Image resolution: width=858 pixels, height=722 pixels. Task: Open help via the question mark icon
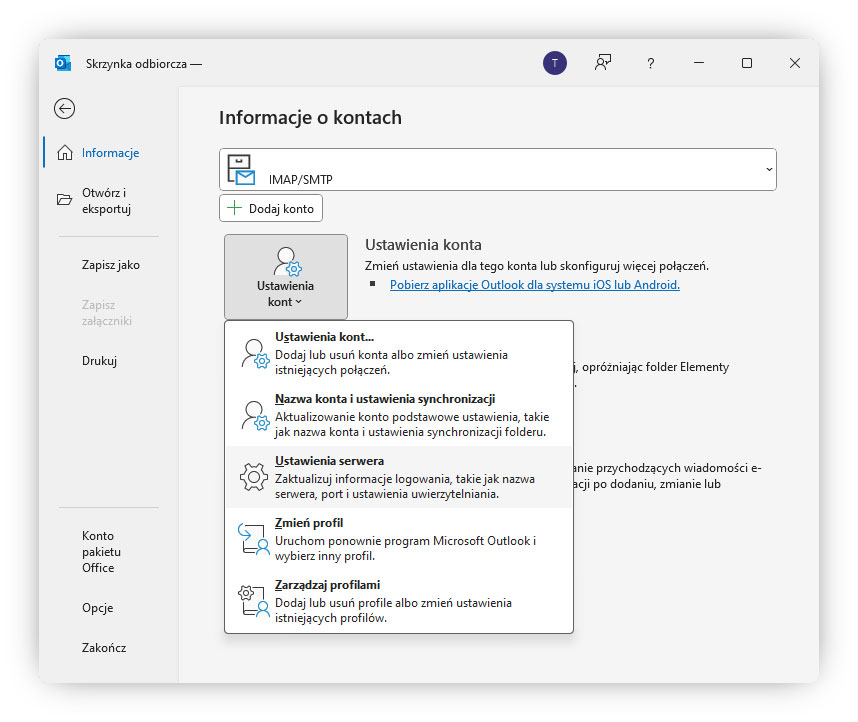[x=650, y=62]
